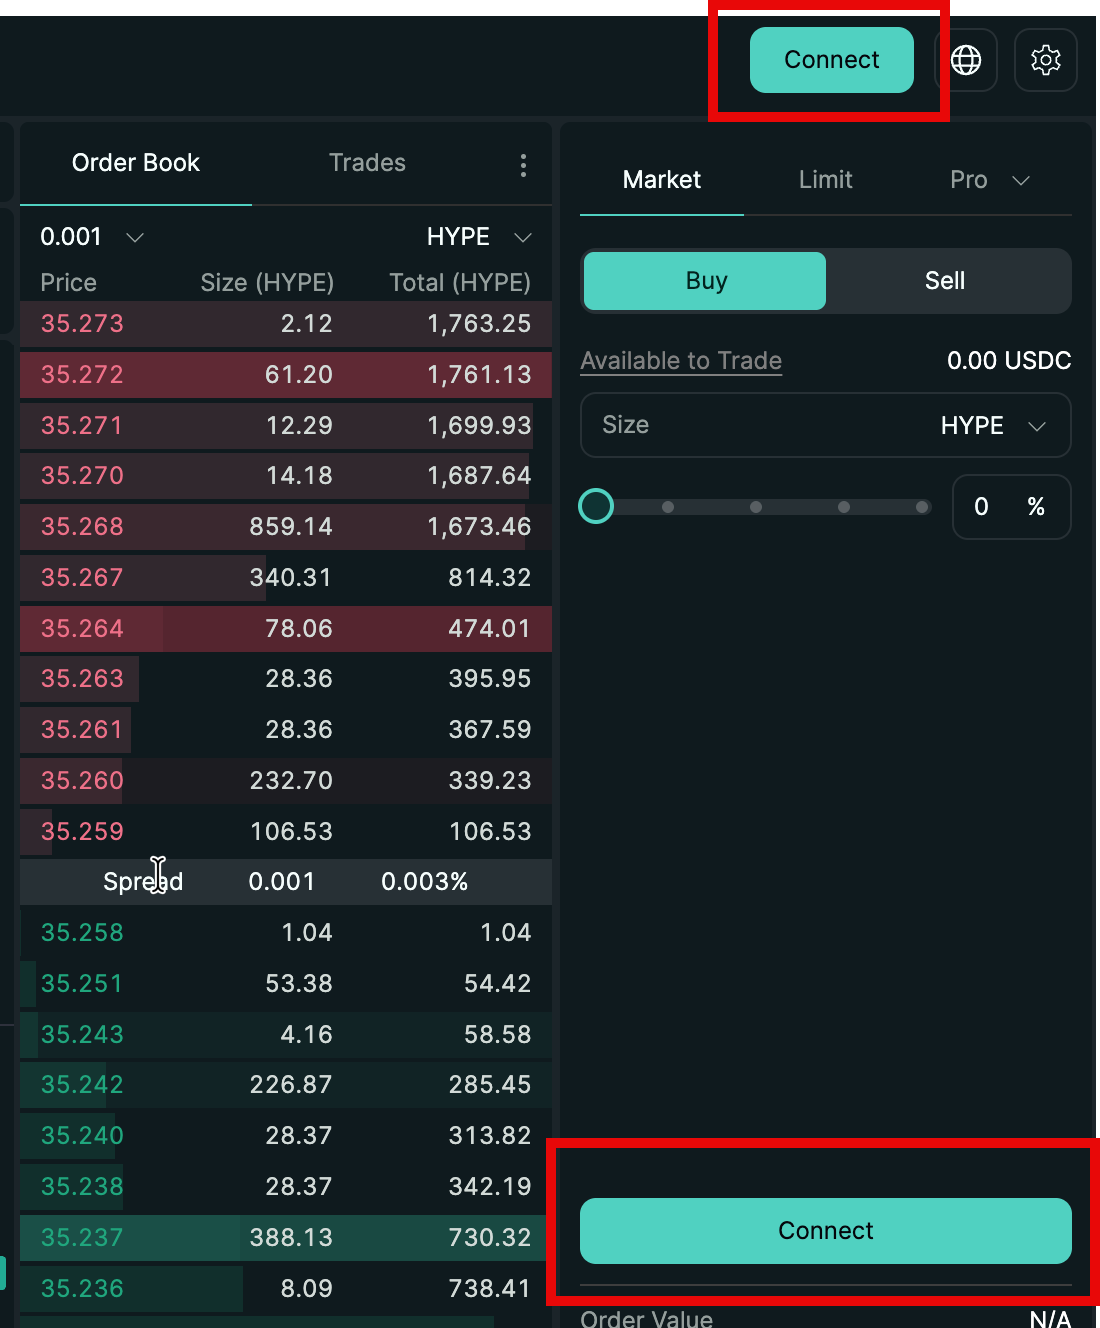This screenshot has height=1328, width=1100.
Task: Click ask price 35.259
Action: tap(82, 832)
